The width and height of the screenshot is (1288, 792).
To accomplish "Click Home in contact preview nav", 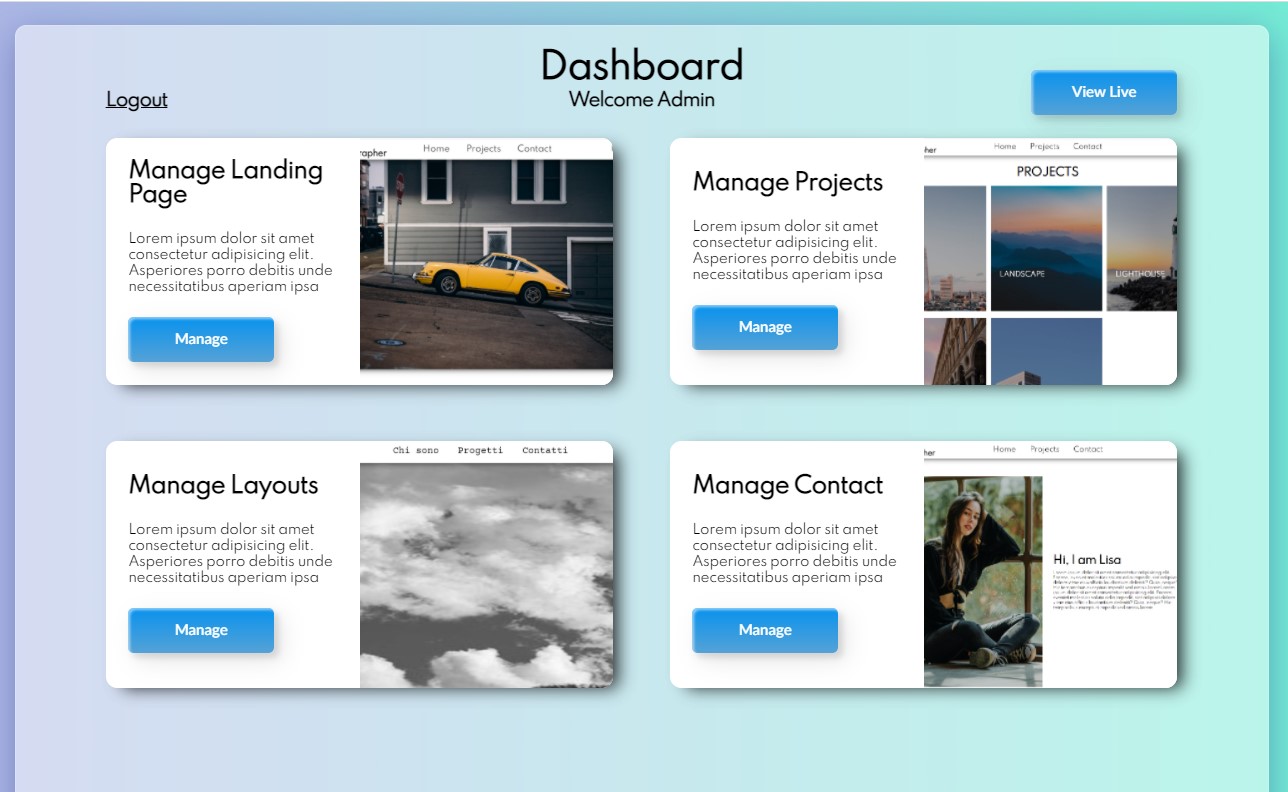I will point(1004,450).
